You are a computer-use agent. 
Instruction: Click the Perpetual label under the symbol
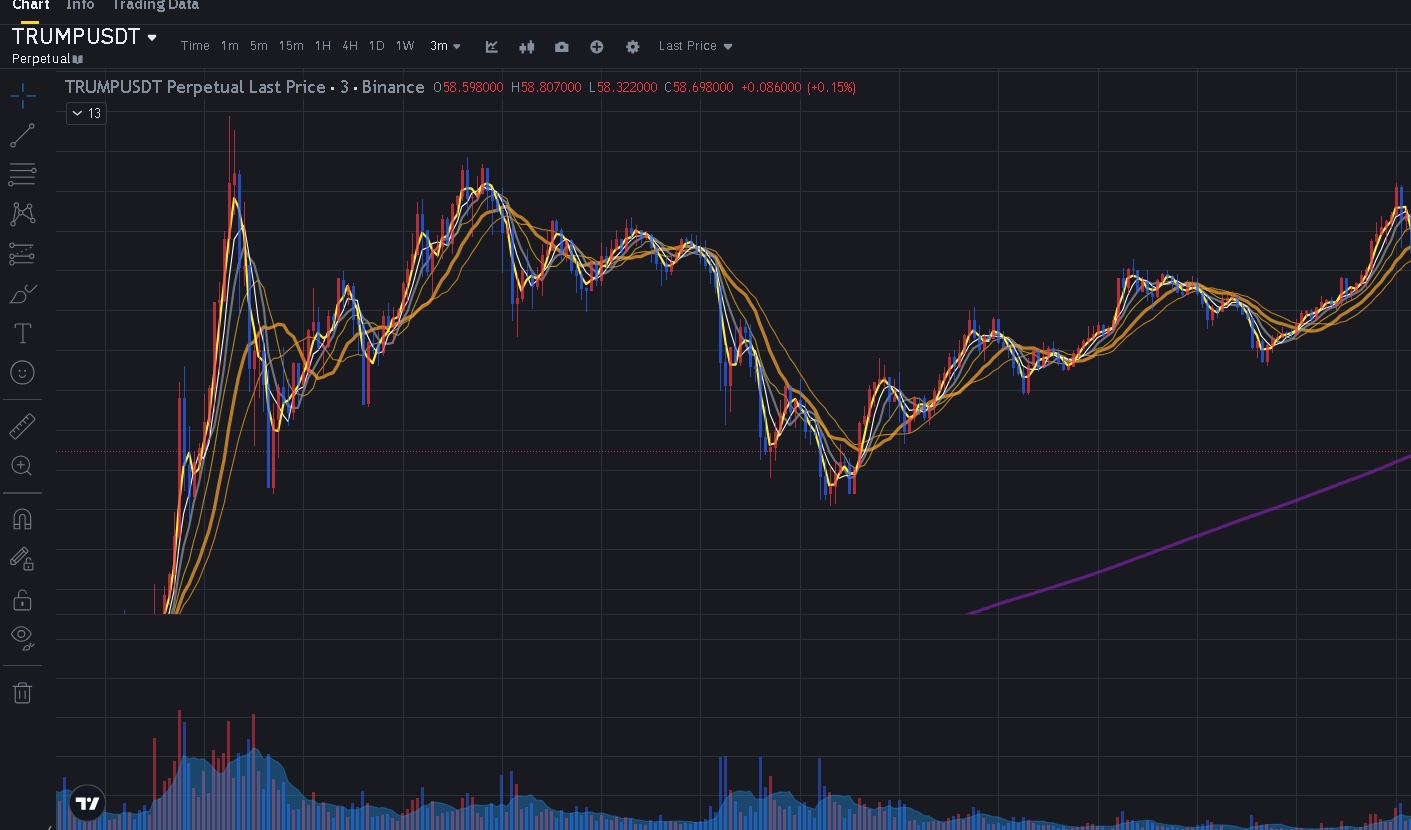click(41, 59)
